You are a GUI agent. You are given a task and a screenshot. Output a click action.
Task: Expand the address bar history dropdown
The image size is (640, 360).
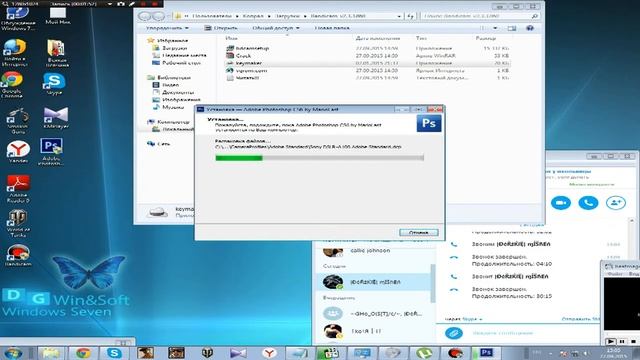(399, 16)
